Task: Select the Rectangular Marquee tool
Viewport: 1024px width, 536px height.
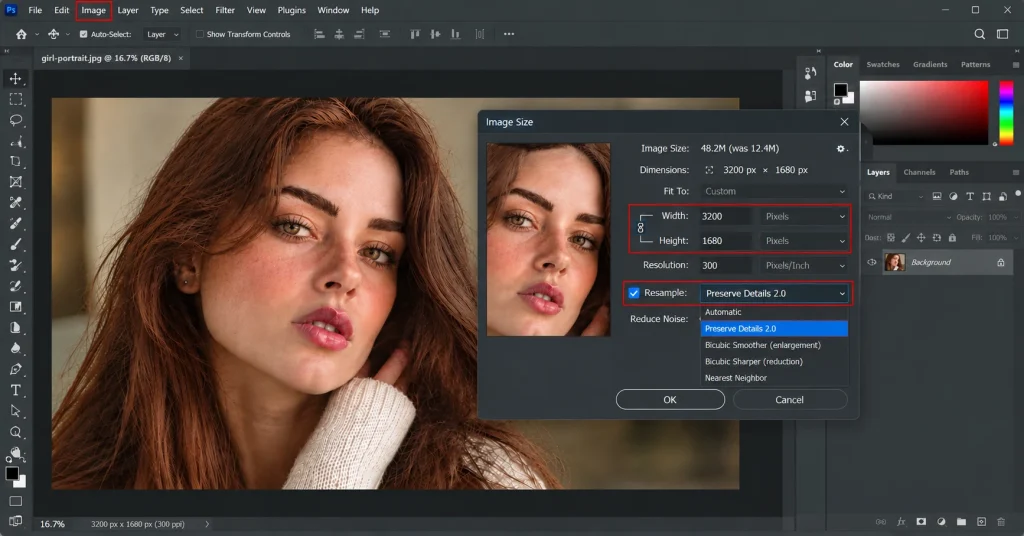Action: pos(15,99)
